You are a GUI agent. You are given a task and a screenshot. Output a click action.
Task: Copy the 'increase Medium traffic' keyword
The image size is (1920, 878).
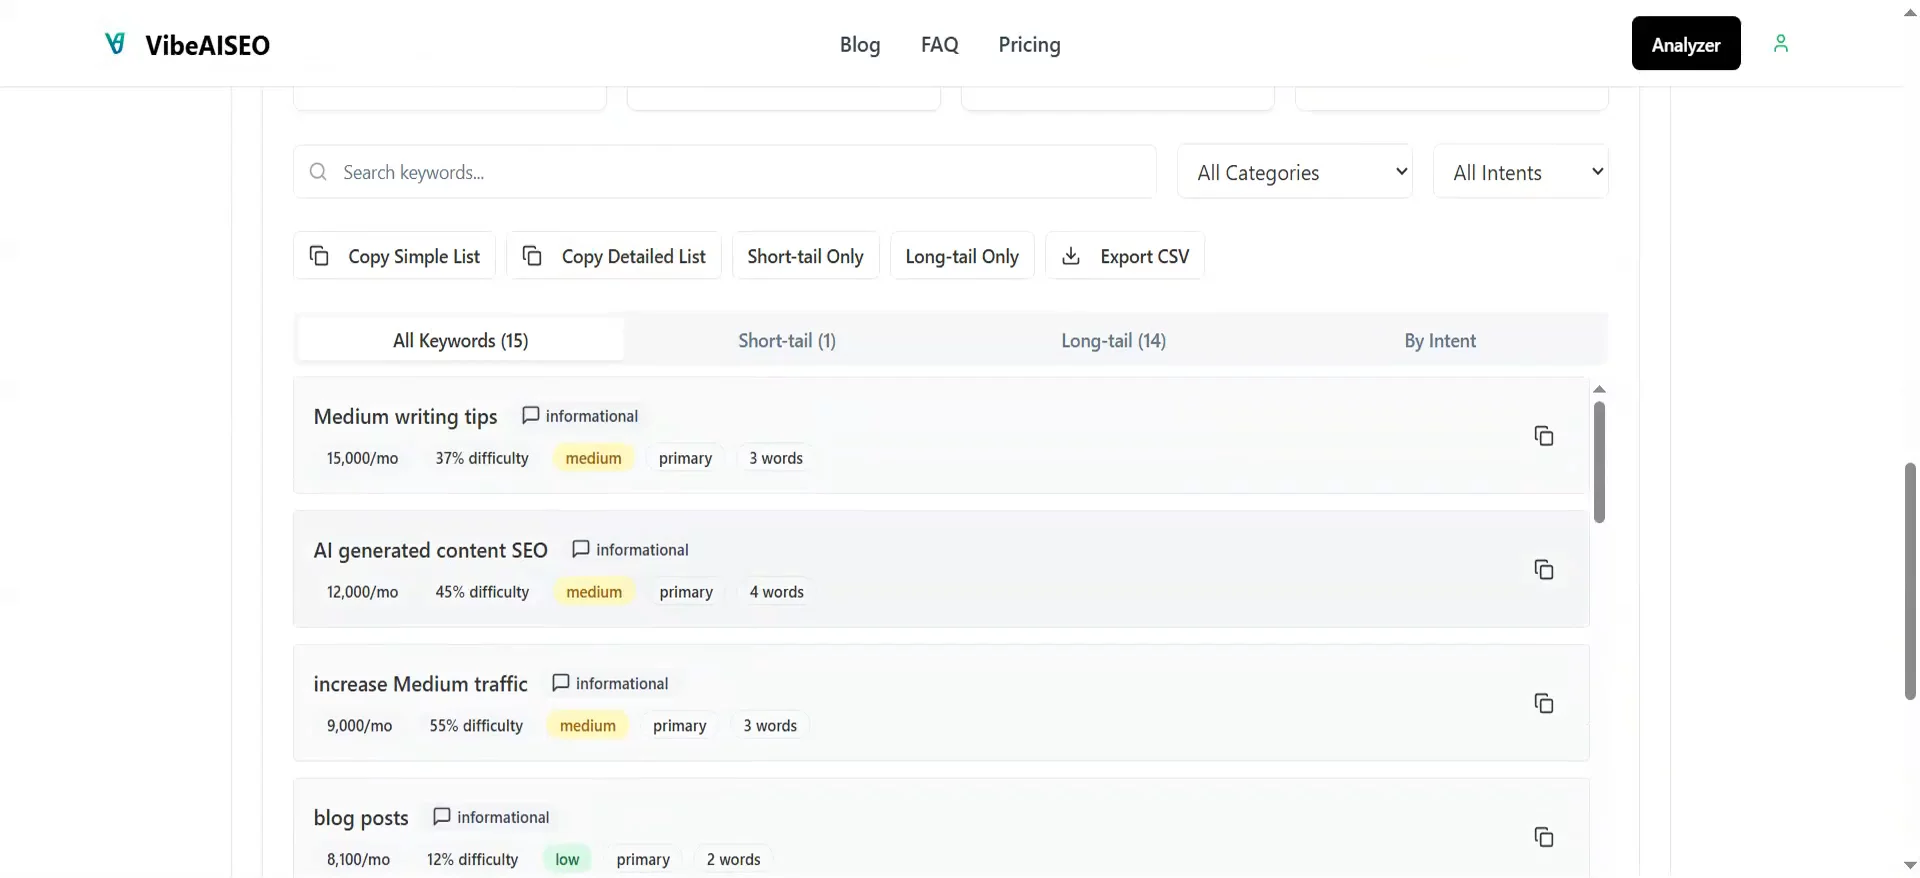point(1543,703)
